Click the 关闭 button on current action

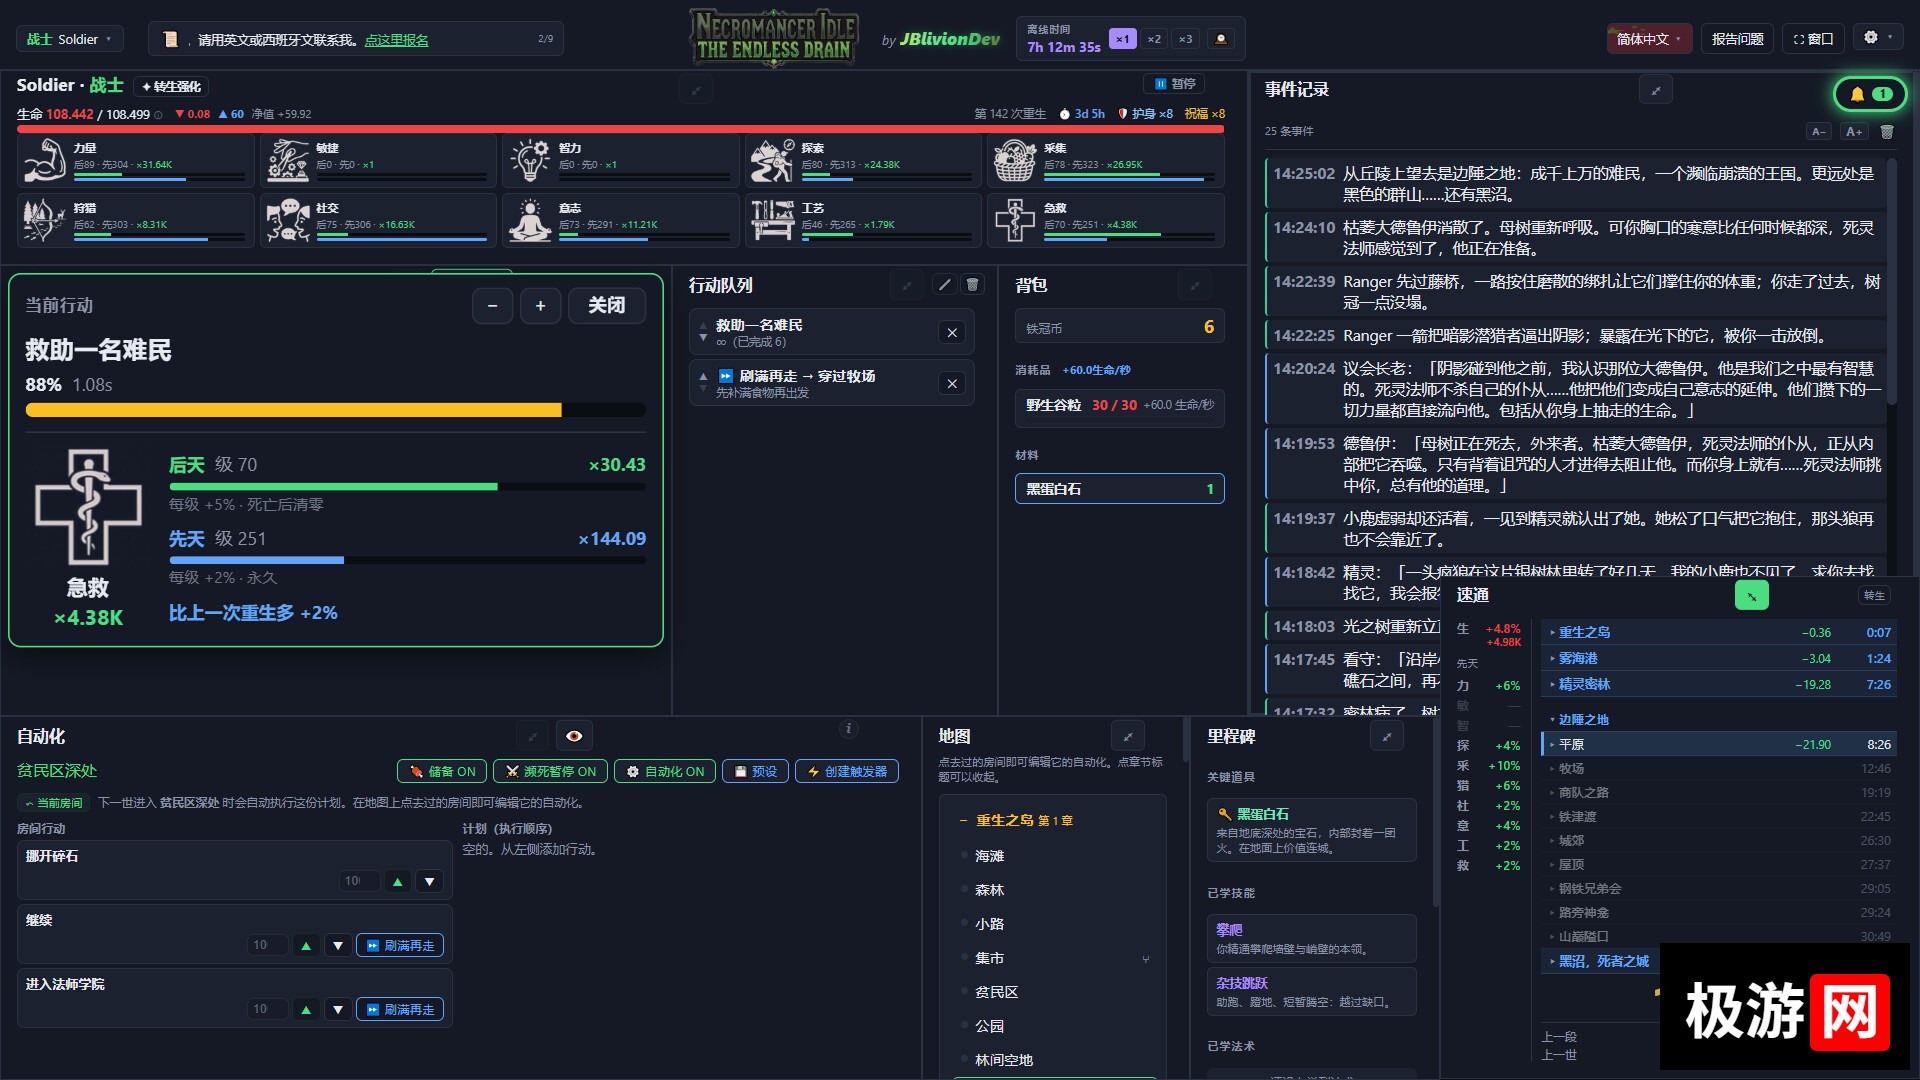coord(606,305)
